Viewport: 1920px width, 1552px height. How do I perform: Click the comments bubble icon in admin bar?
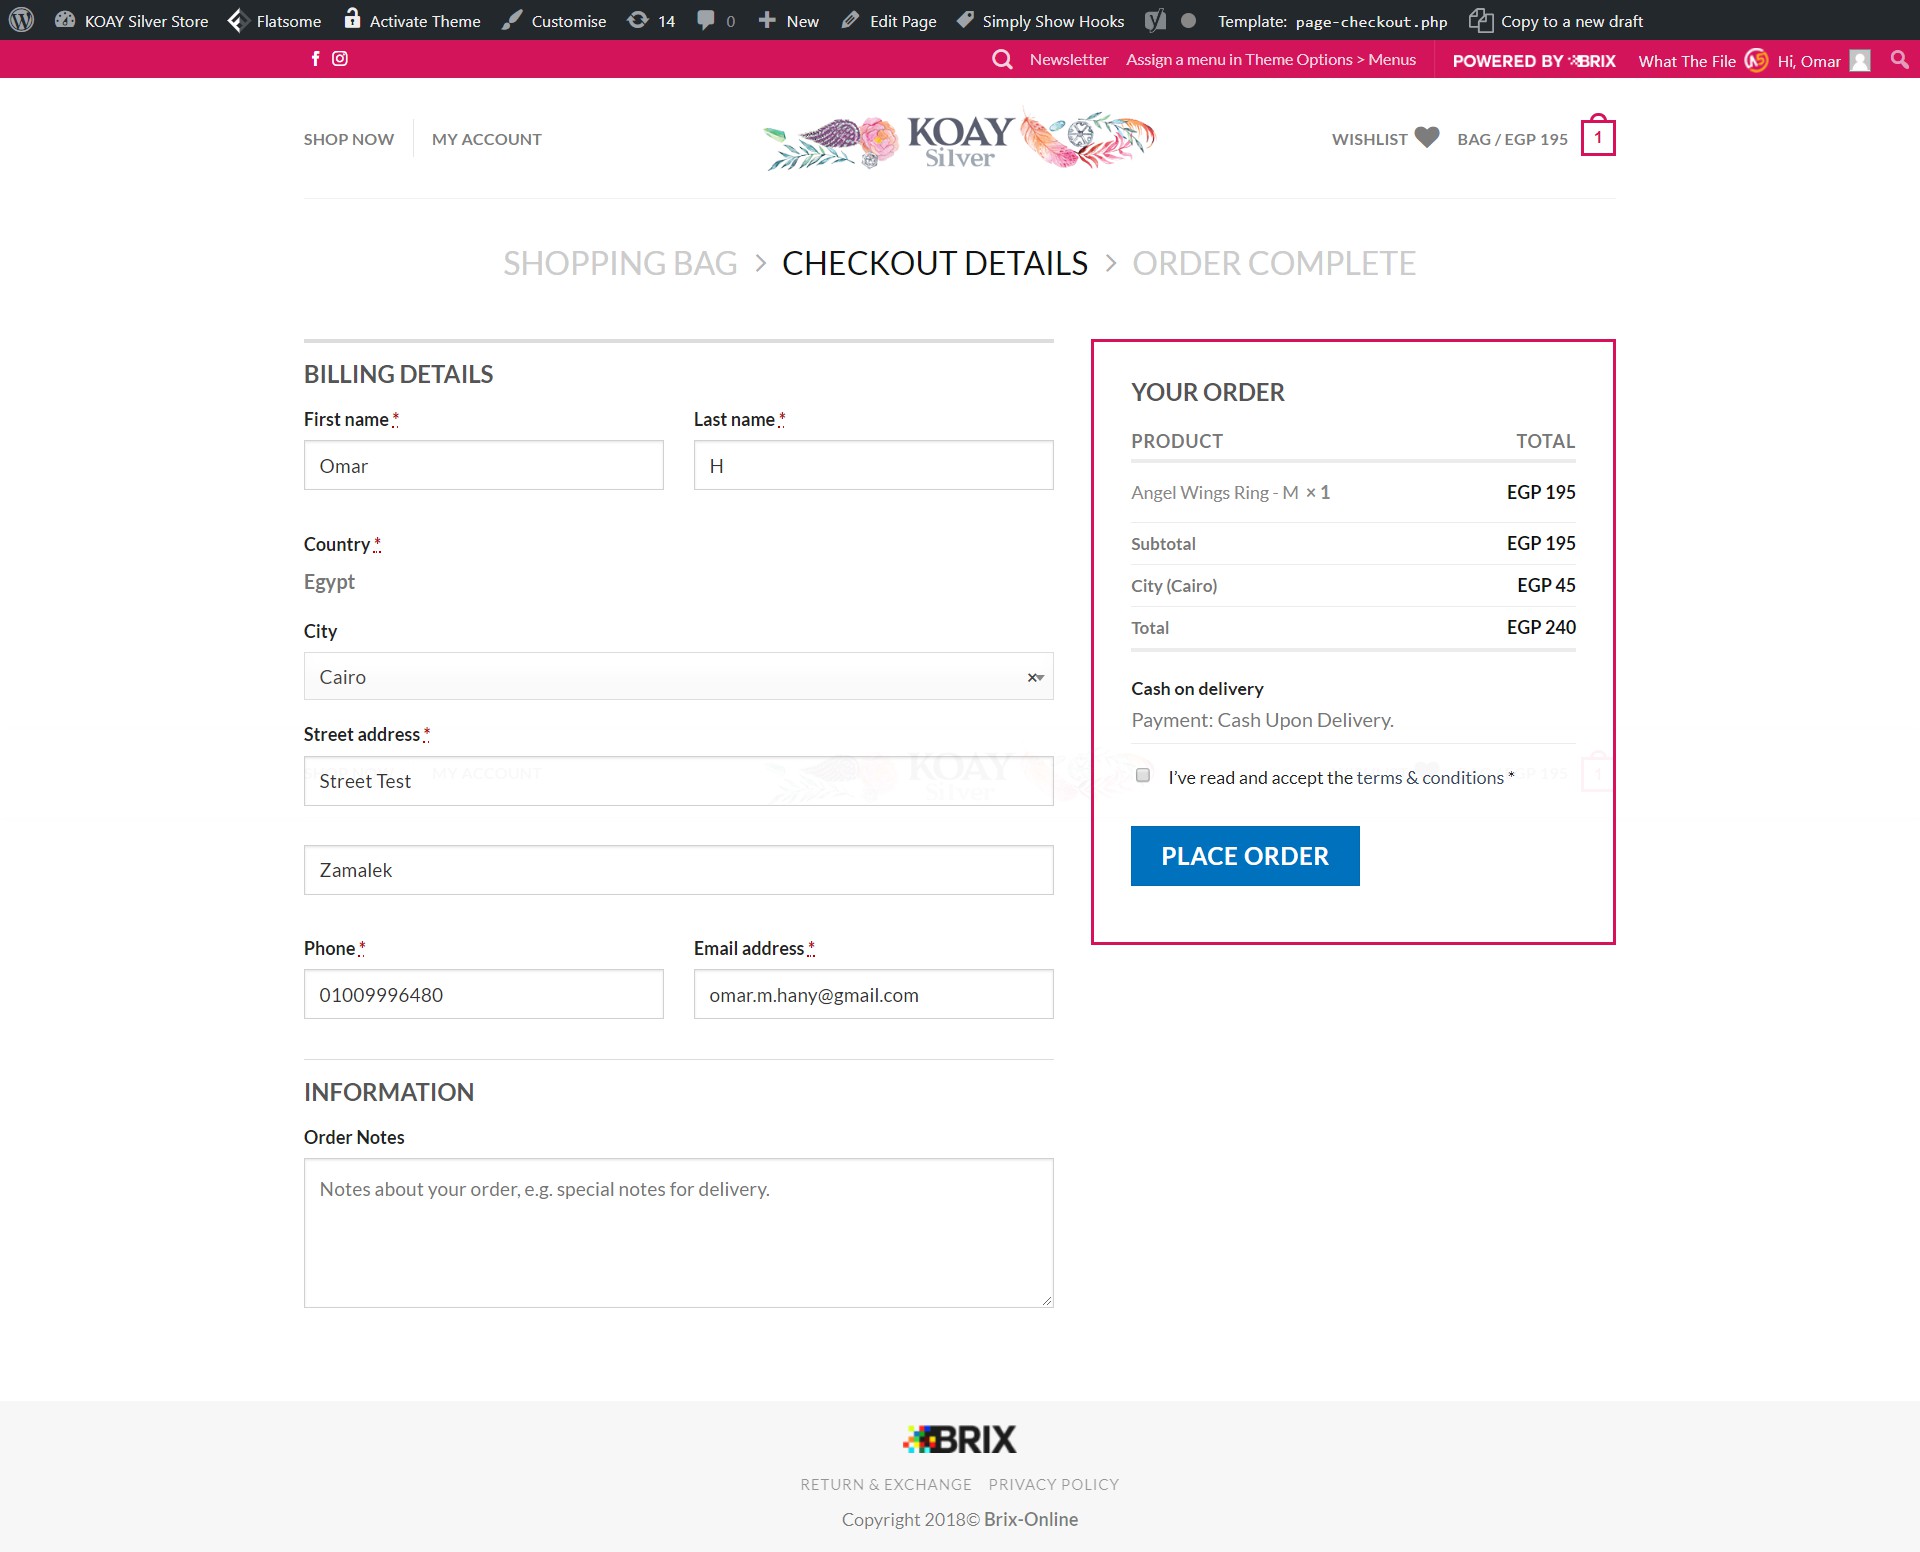pos(706,20)
